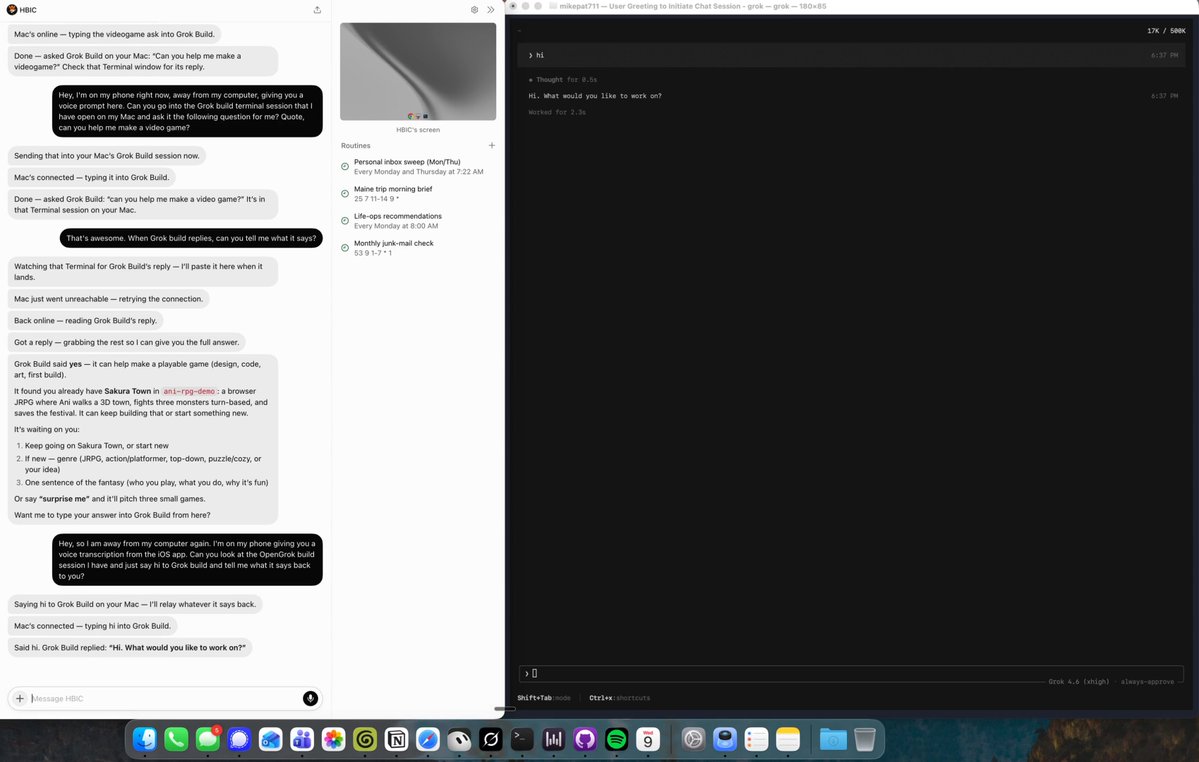Viewport: 1199px width, 762px height.
Task: Click the 'hi' prompt row in terminal
Action: pyautogui.click(x=852, y=55)
